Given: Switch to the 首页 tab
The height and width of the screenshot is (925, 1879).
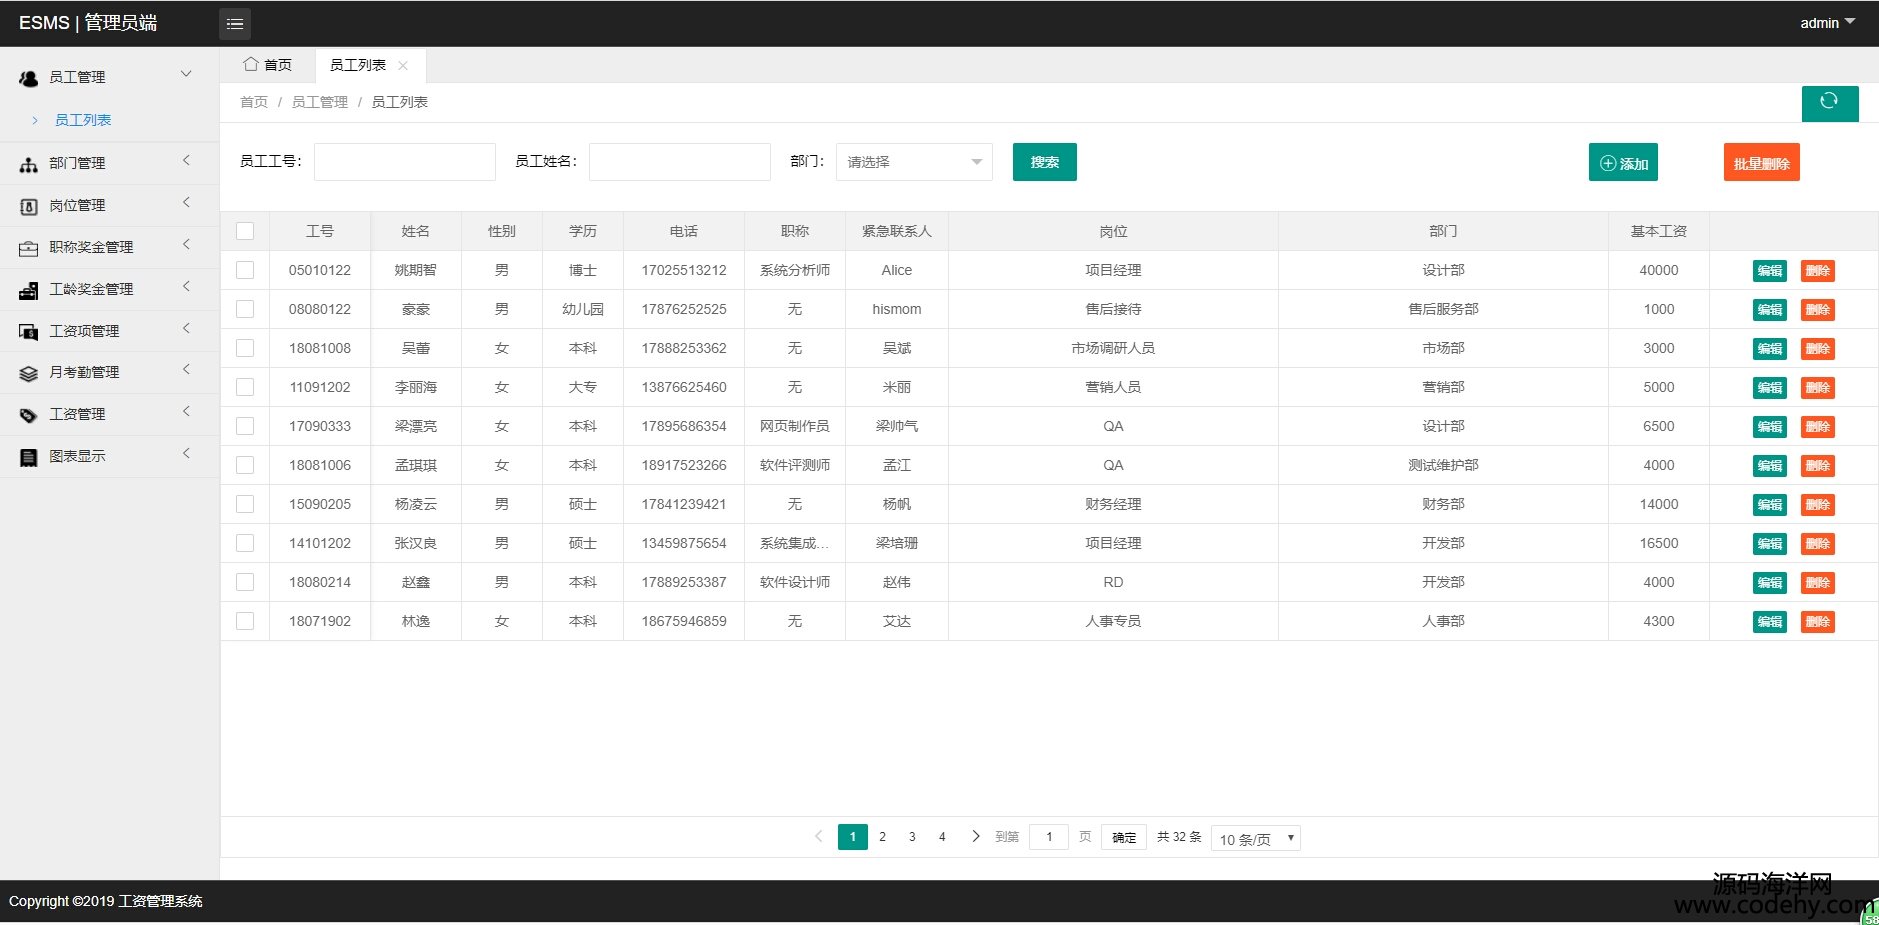Looking at the screenshot, I should coord(268,65).
